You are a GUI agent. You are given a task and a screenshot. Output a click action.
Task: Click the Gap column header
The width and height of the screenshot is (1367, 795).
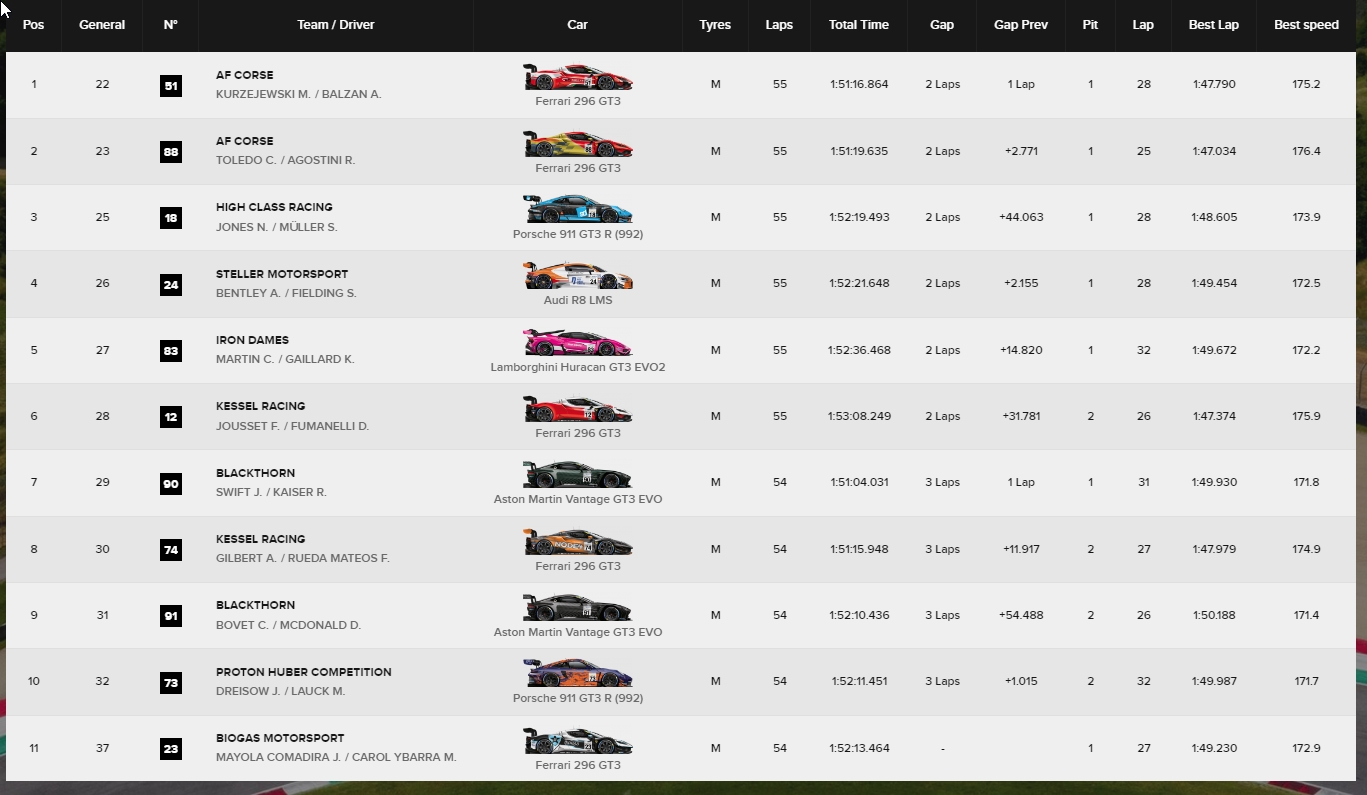coord(942,25)
